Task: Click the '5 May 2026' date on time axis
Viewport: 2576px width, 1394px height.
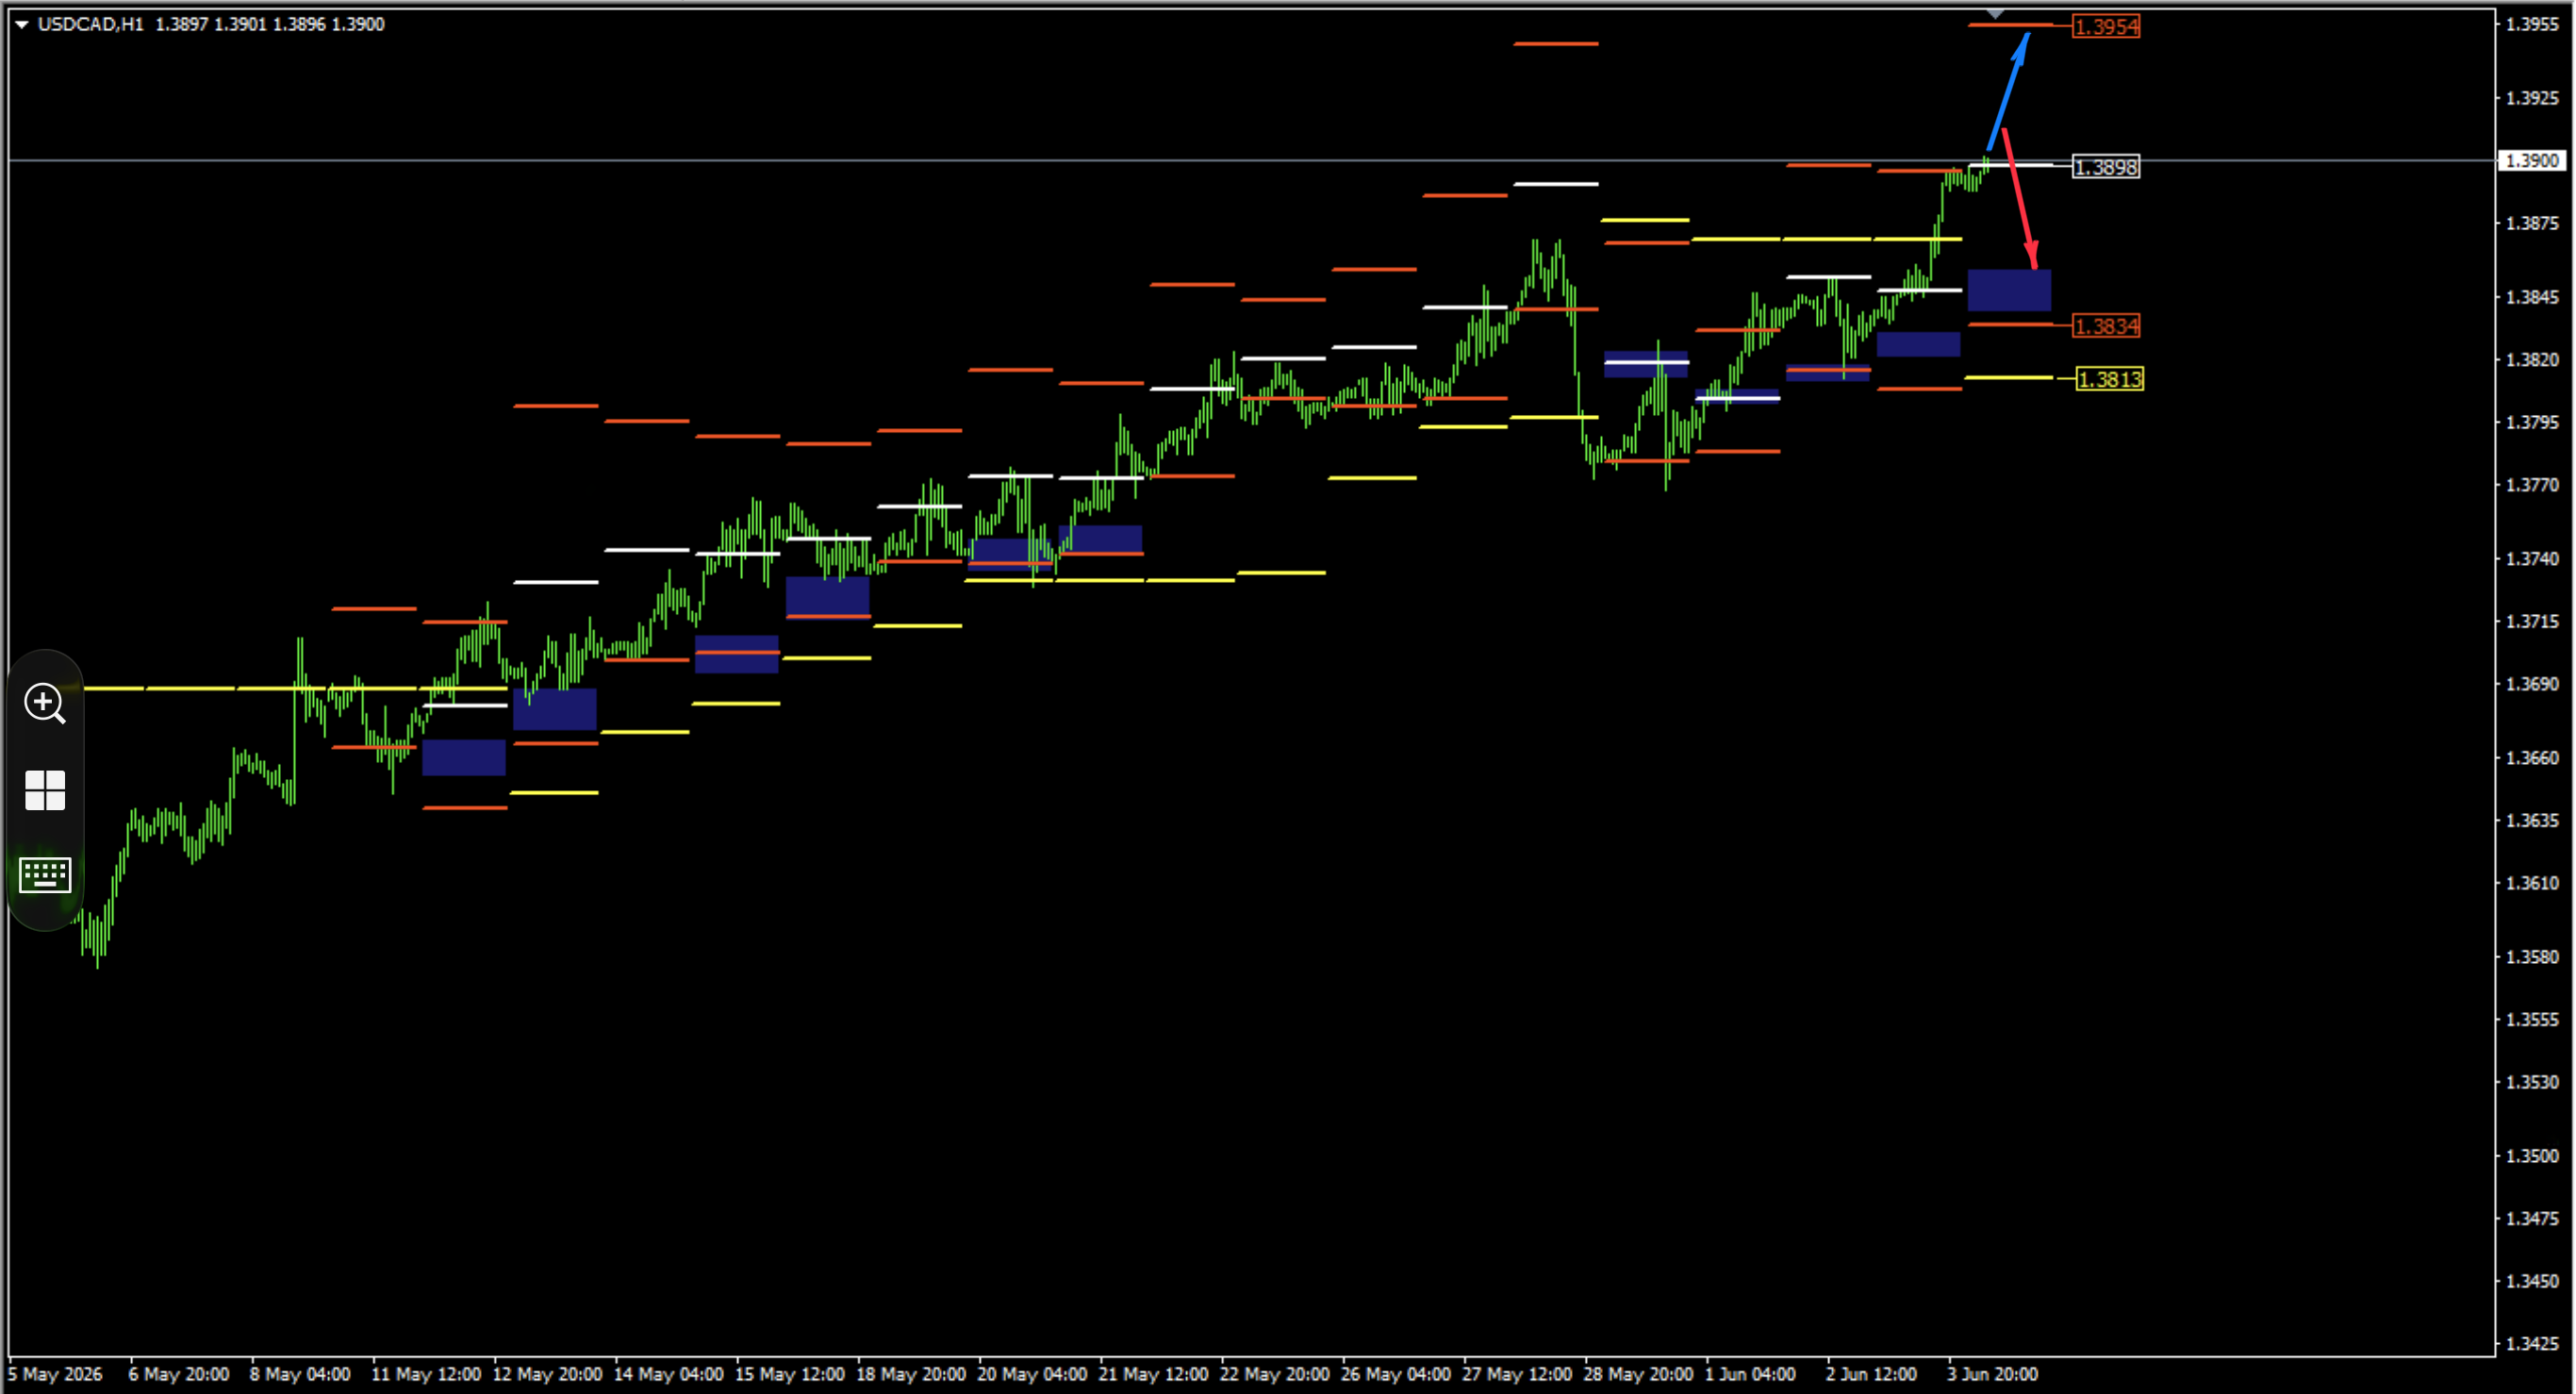Action: click(x=56, y=1374)
